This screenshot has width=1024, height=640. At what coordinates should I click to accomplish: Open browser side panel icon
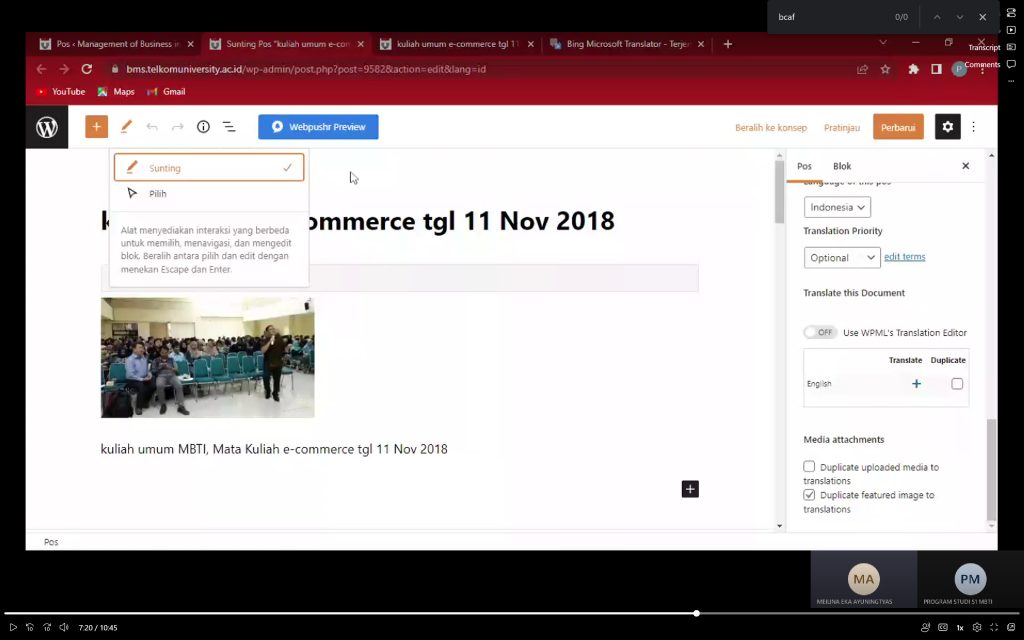click(936, 69)
